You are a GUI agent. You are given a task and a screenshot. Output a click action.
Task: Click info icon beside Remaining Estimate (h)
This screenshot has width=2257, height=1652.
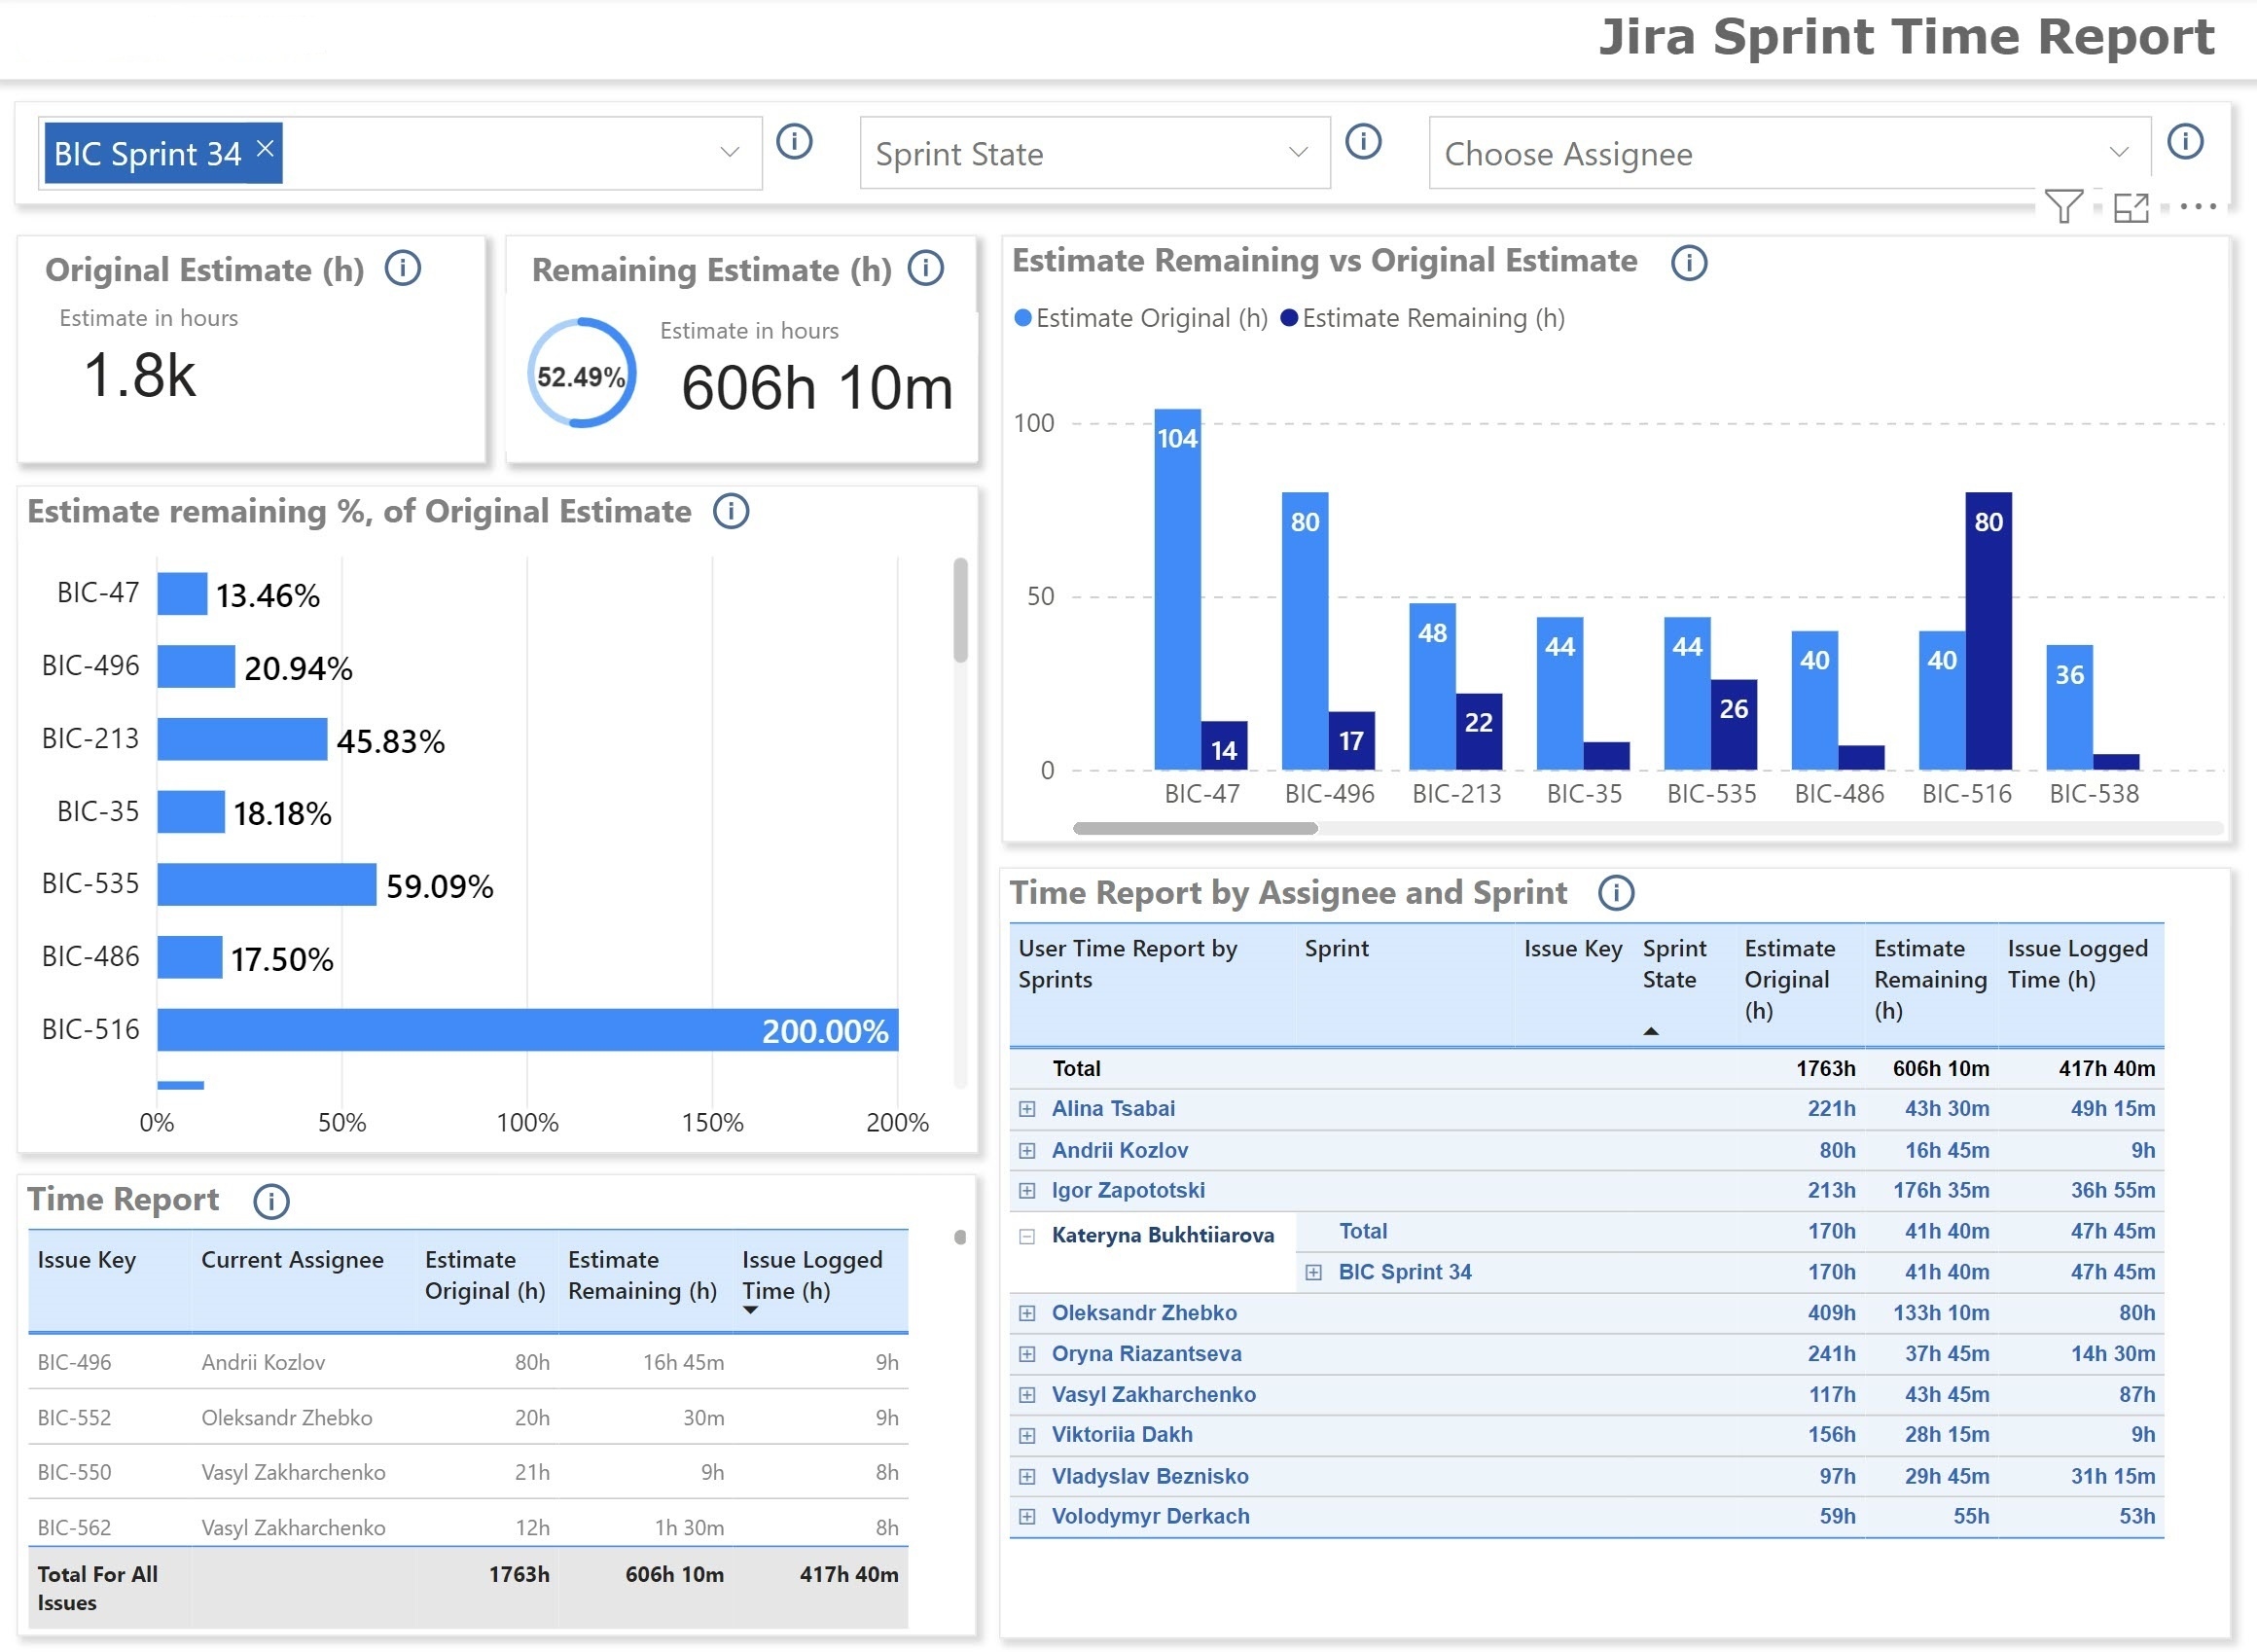click(x=925, y=268)
